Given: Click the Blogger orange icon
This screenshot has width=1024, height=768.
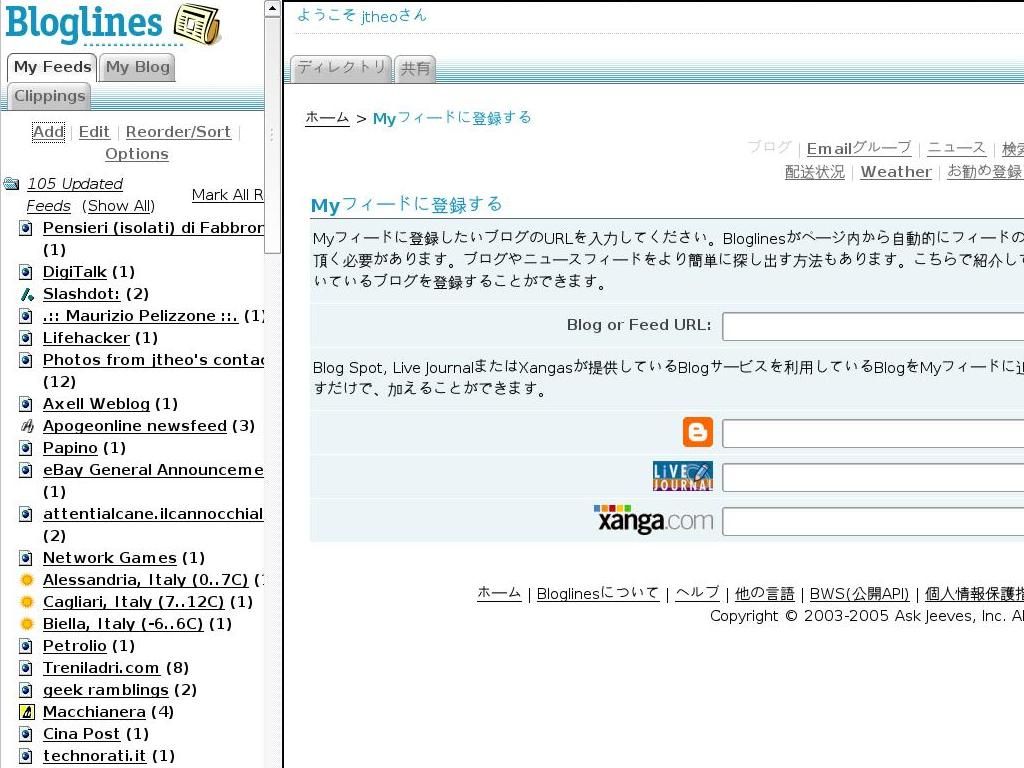Looking at the screenshot, I should (x=697, y=432).
